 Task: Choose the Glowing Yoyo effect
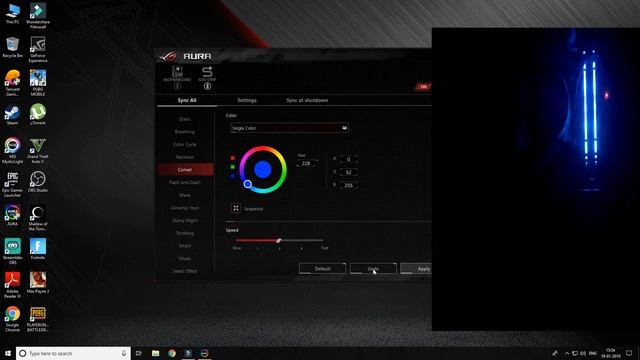coord(185,208)
